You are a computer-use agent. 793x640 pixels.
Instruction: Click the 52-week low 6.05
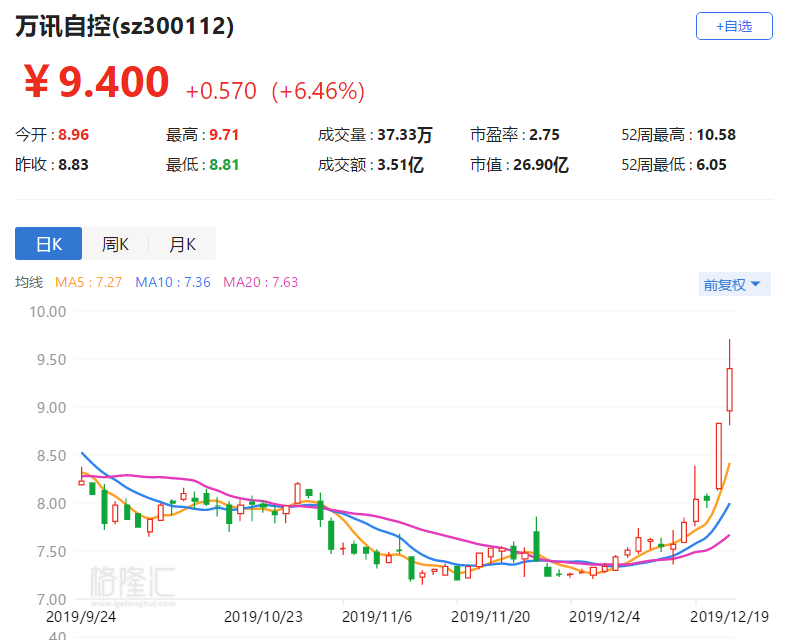pos(712,164)
